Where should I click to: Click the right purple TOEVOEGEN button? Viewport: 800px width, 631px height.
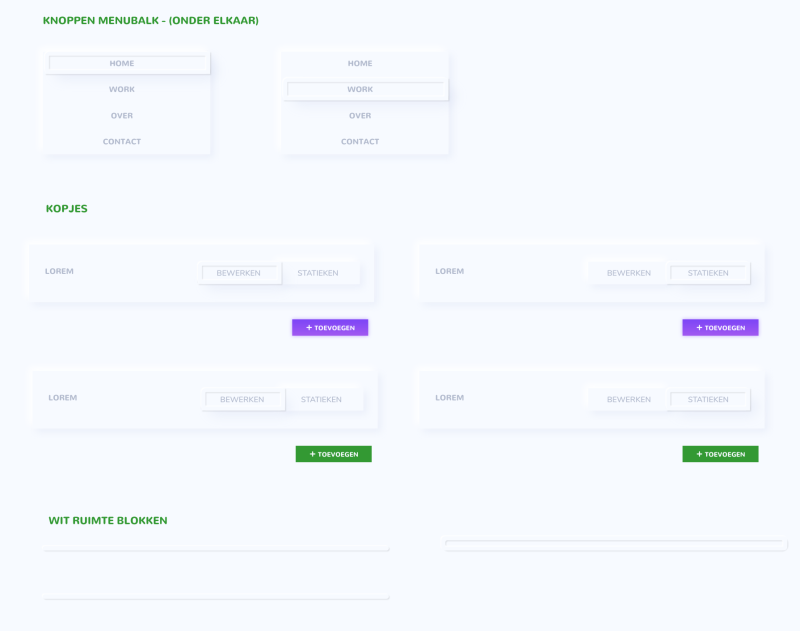[x=720, y=327]
